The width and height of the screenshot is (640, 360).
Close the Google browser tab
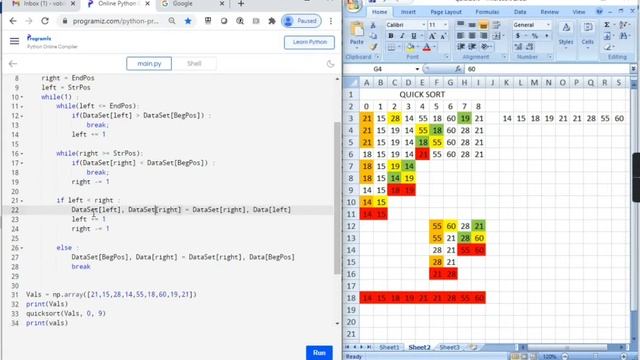tap(222, 4)
